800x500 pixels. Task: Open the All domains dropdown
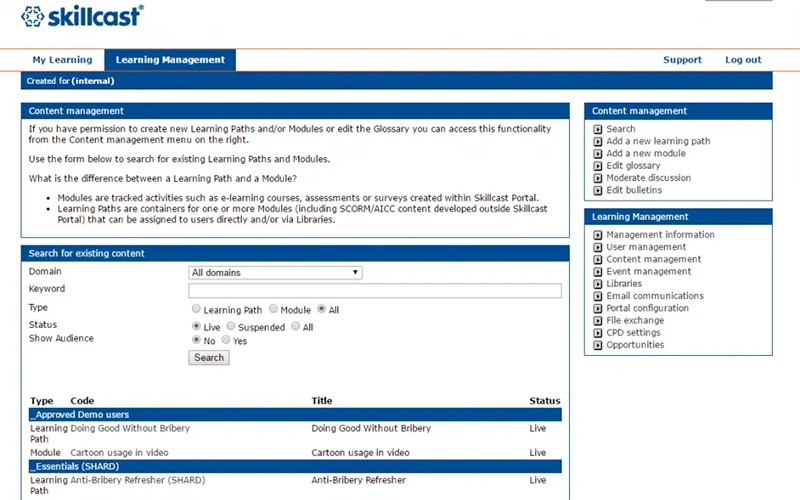point(275,272)
